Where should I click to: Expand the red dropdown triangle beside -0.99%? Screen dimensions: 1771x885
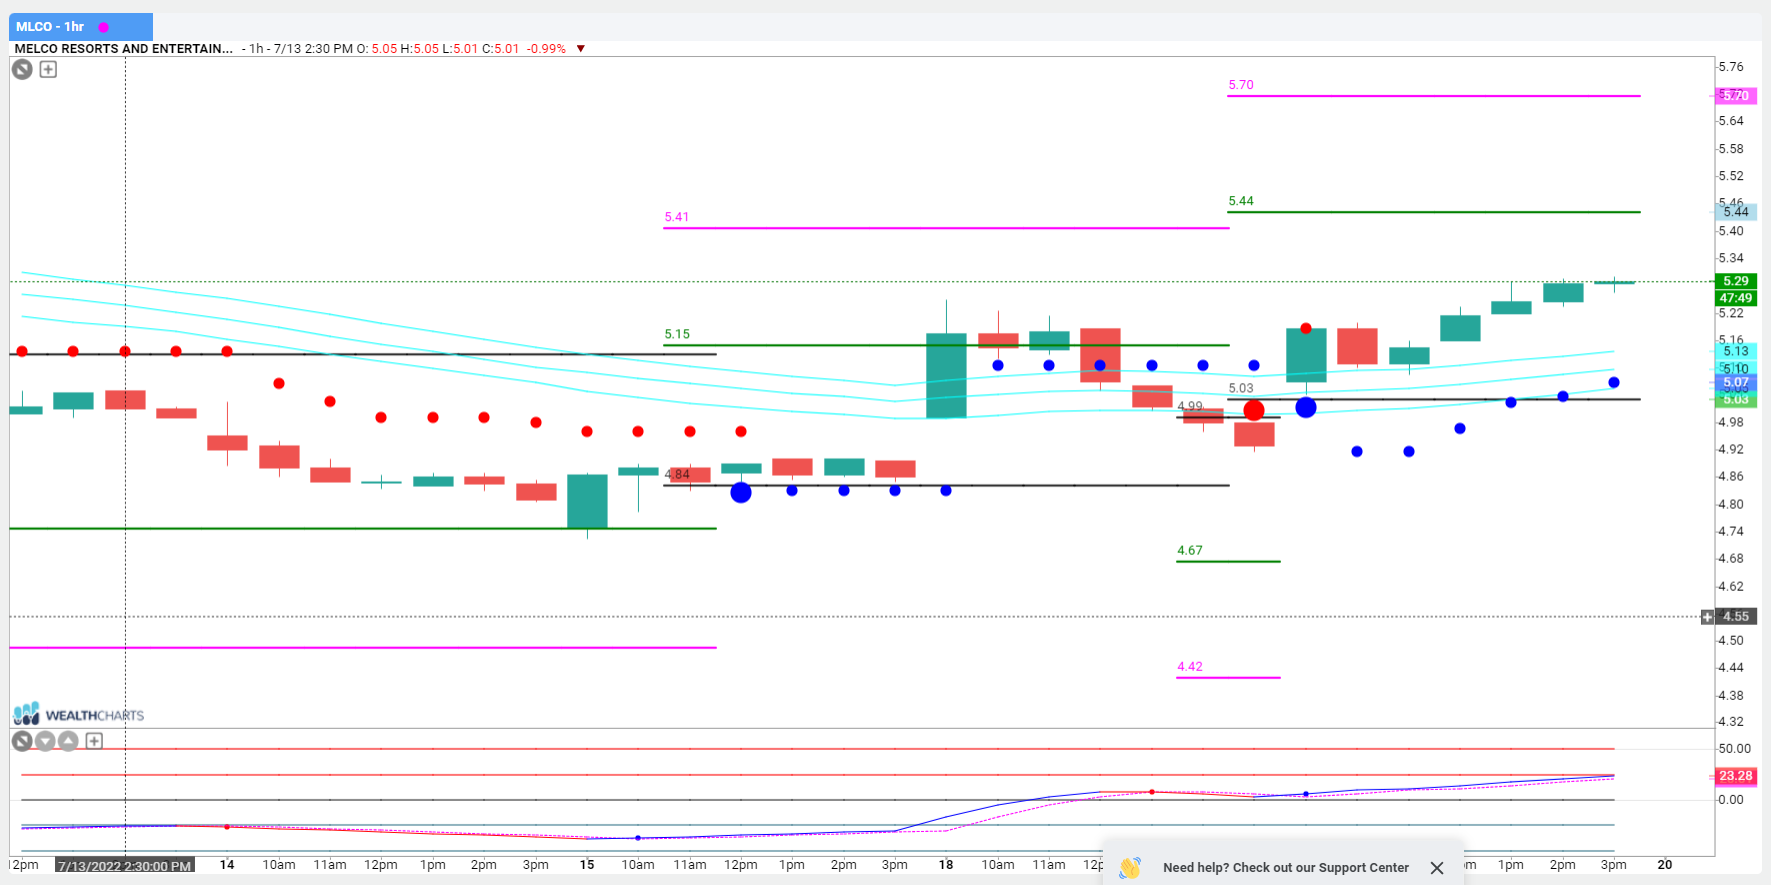(x=581, y=49)
